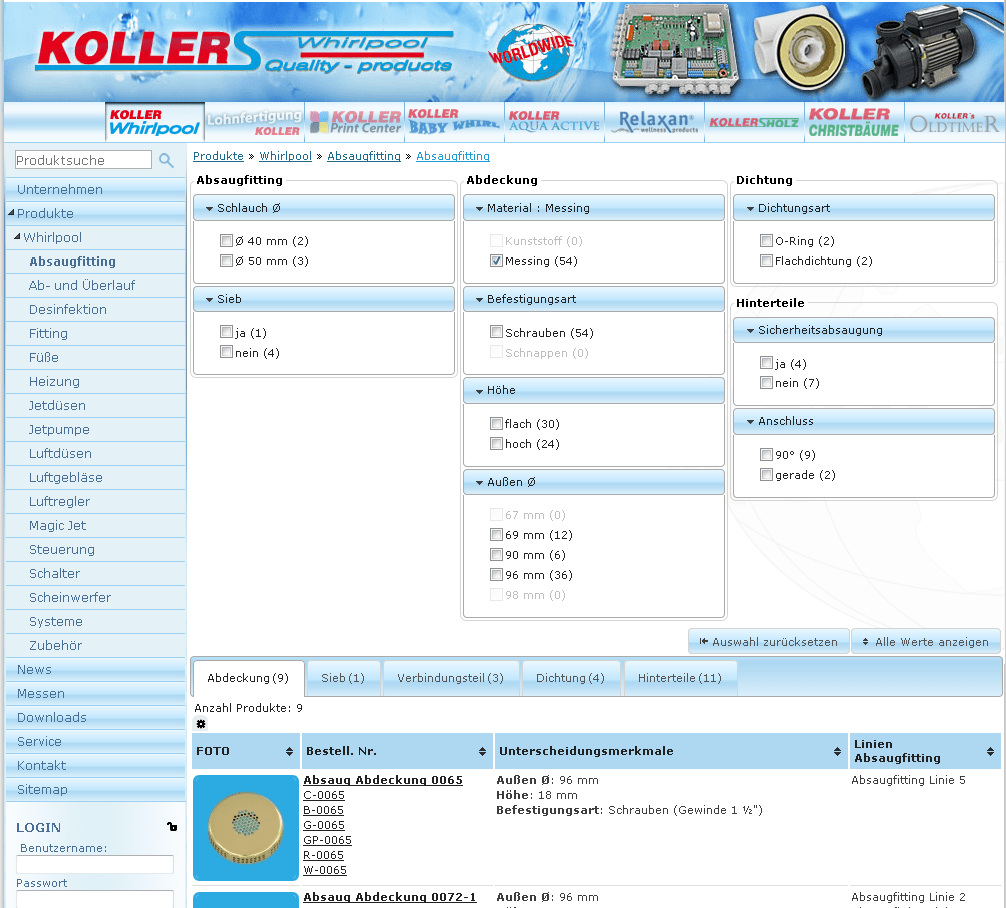Screen dimensions: 1006x908
Task: Open the Koller Aqua Active logo
Action: [554, 122]
